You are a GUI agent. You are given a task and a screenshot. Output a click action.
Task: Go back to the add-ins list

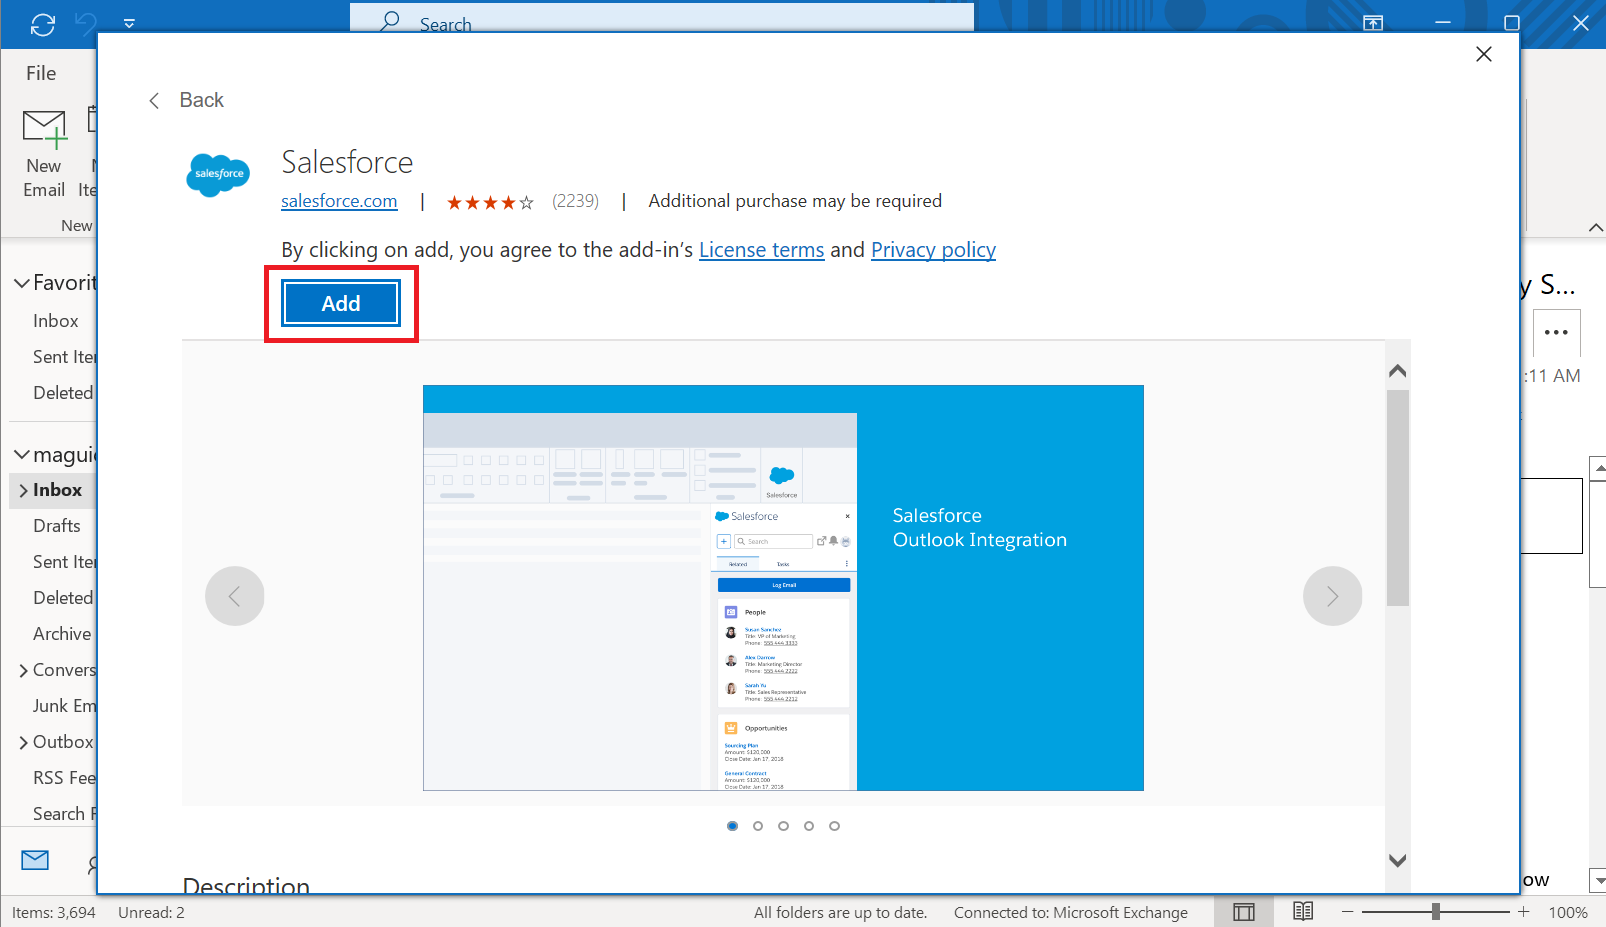point(187,100)
